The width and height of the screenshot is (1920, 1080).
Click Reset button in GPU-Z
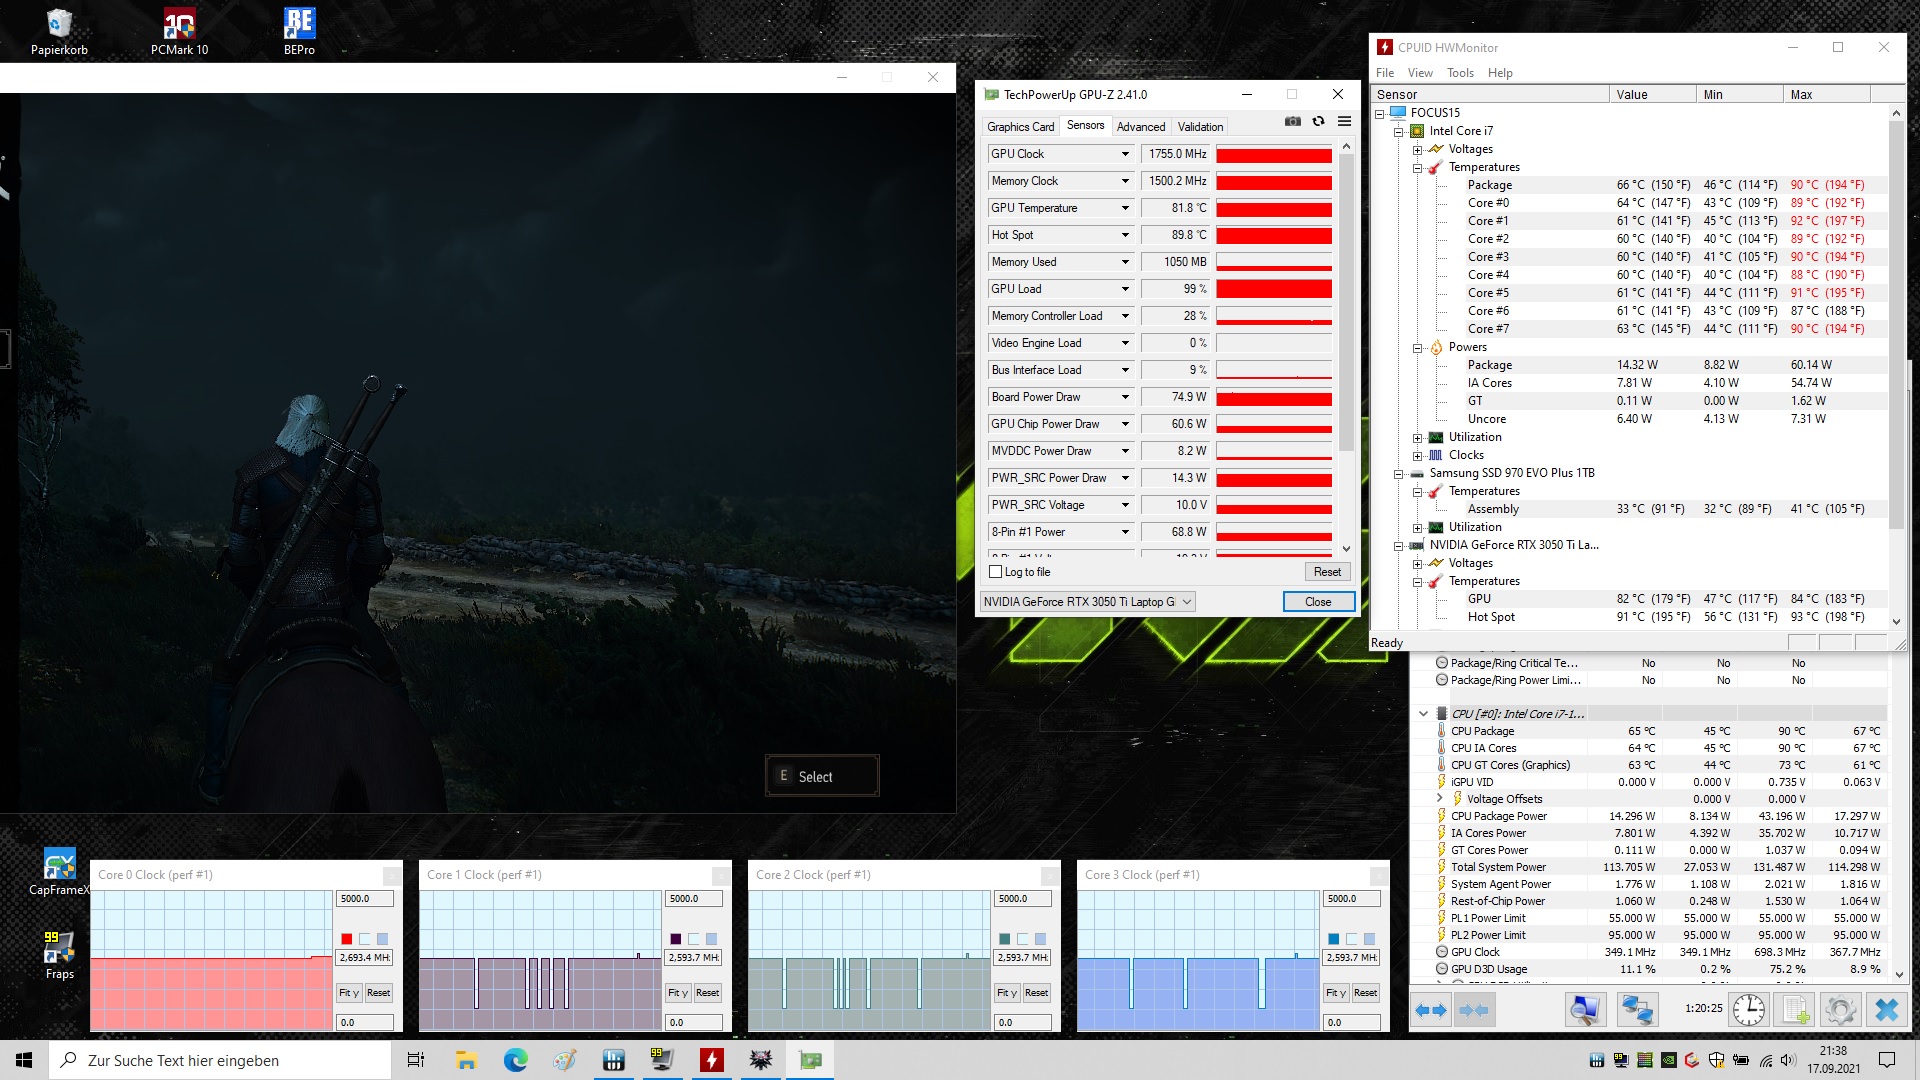(x=1327, y=572)
